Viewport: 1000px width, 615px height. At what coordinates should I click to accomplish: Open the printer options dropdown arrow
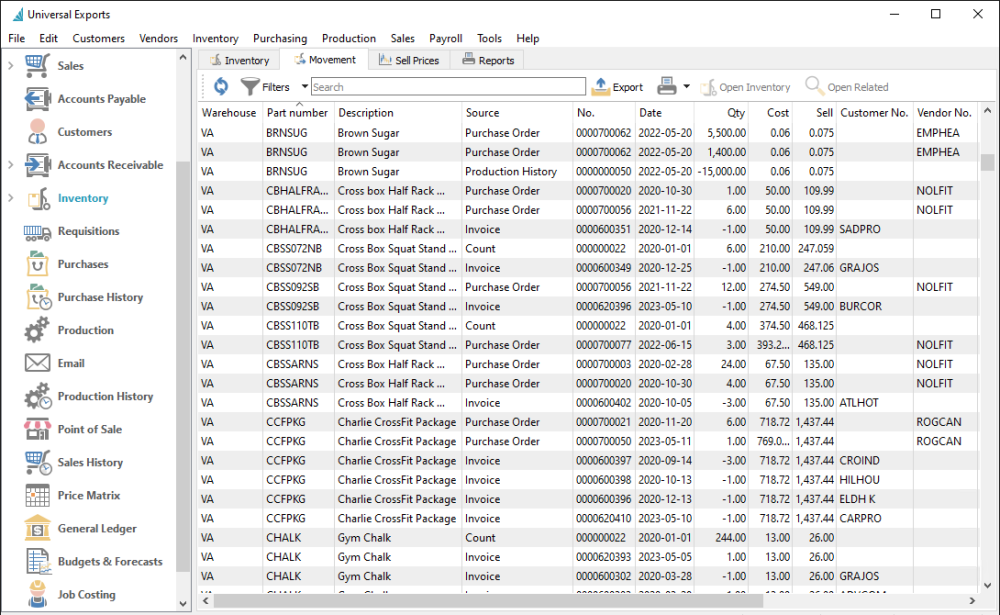click(686, 87)
